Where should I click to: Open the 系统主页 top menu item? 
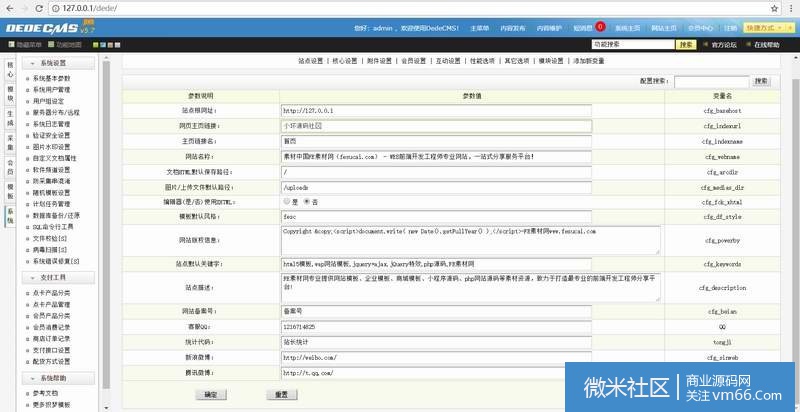[628, 29]
